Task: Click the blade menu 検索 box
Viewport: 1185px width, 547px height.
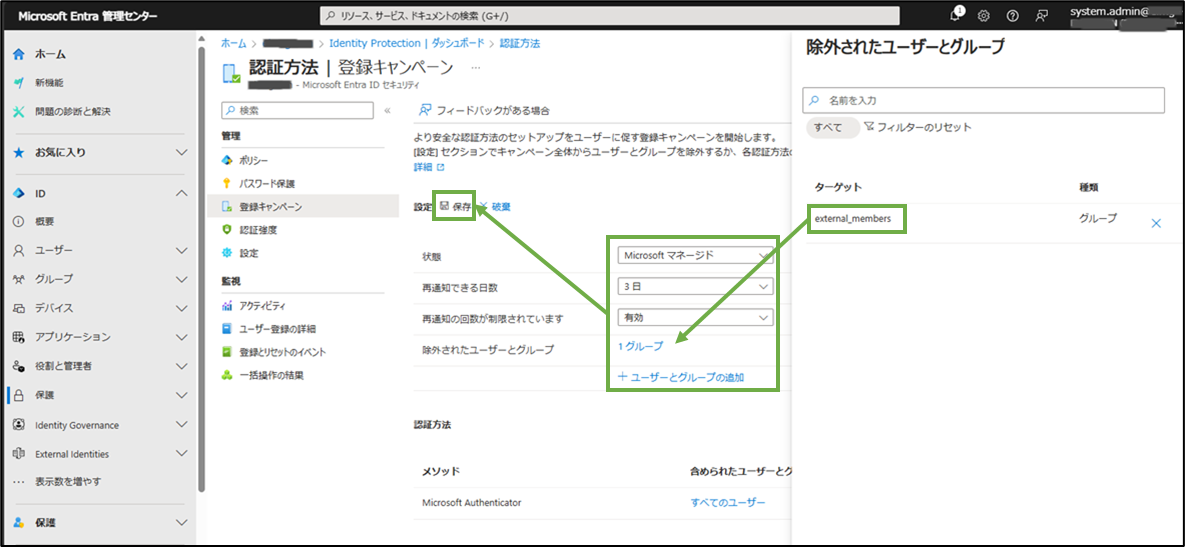Action: [x=297, y=110]
